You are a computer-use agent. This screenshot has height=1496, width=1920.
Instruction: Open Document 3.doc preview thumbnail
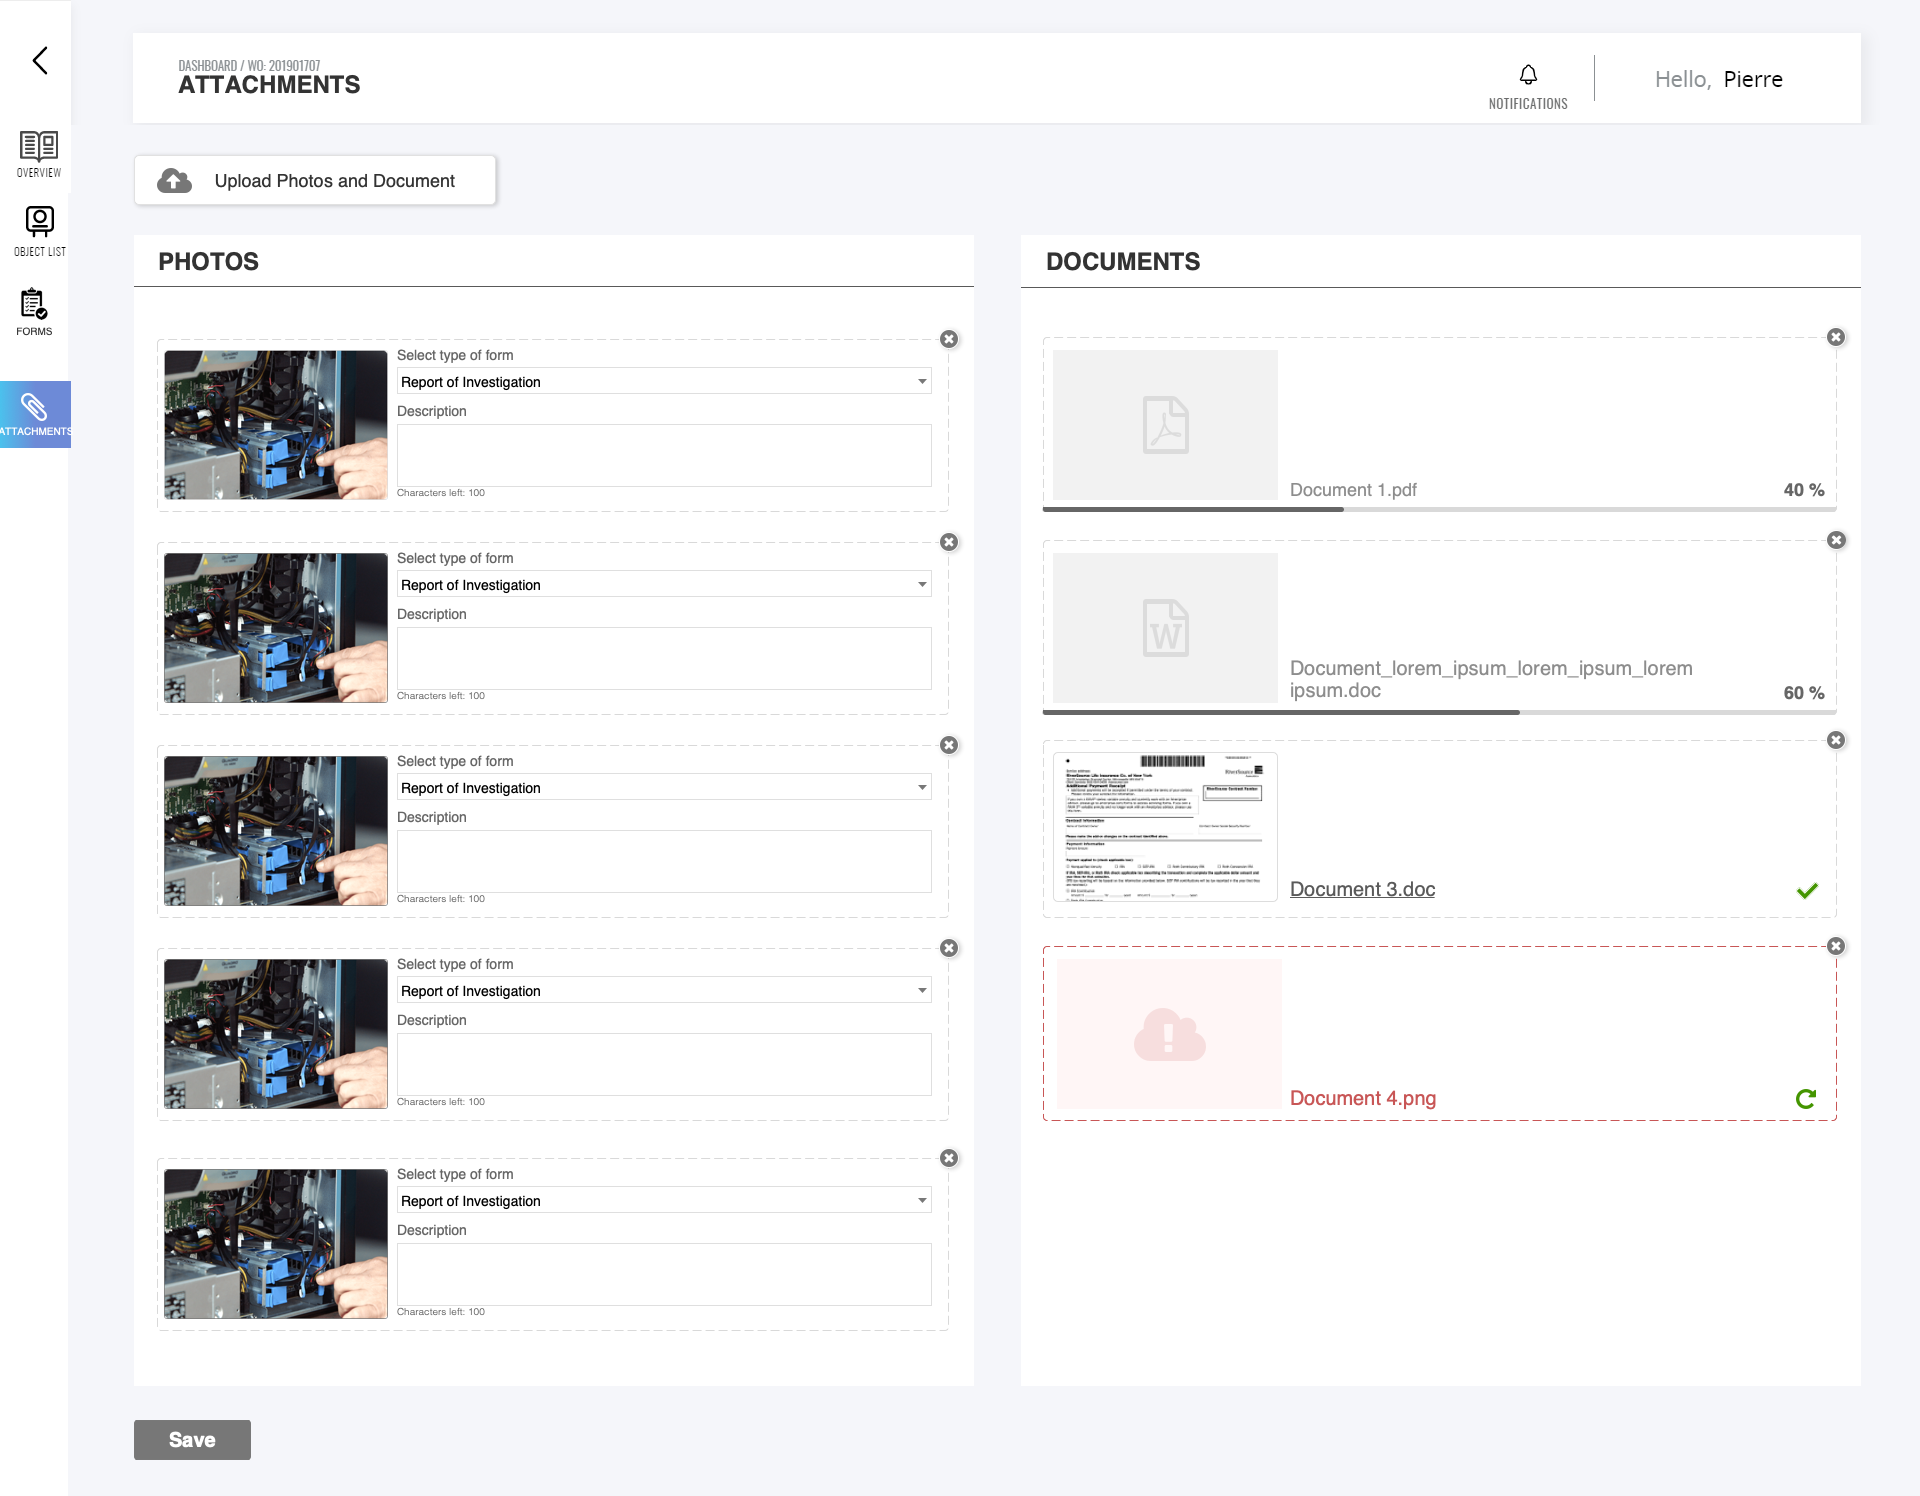[1165, 827]
